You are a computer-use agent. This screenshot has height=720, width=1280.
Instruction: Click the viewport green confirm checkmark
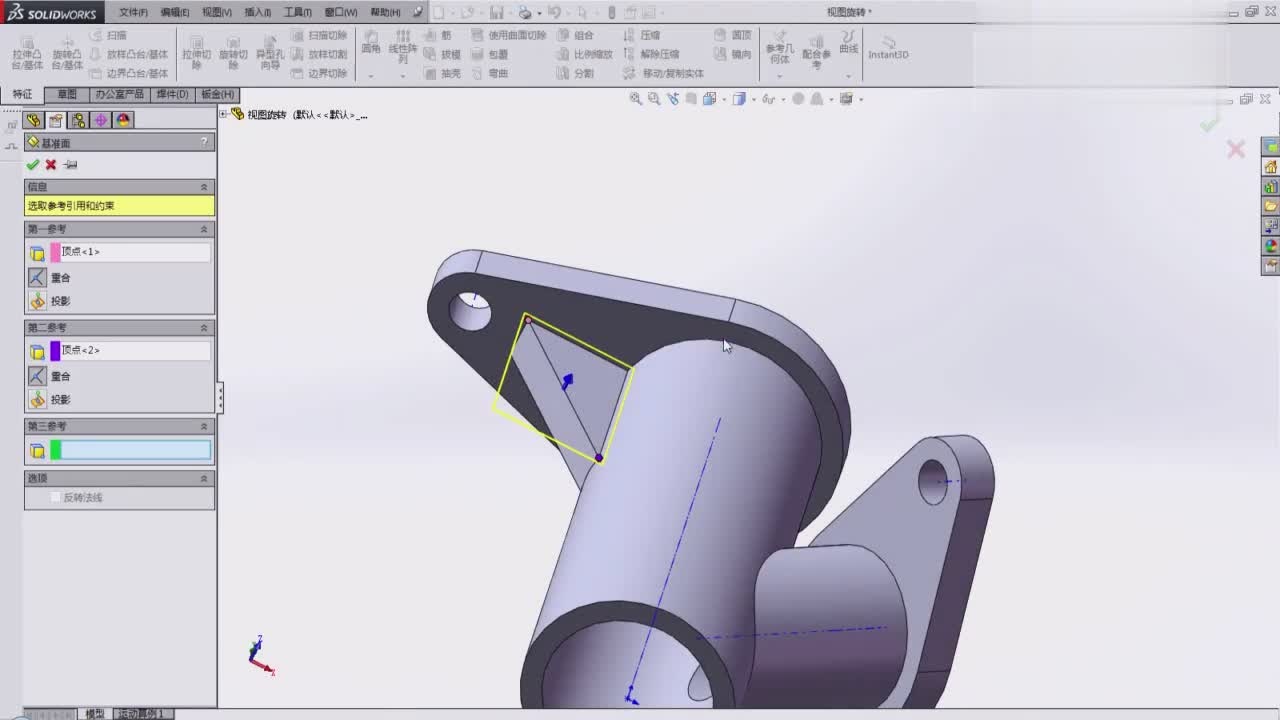coord(1210,124)
